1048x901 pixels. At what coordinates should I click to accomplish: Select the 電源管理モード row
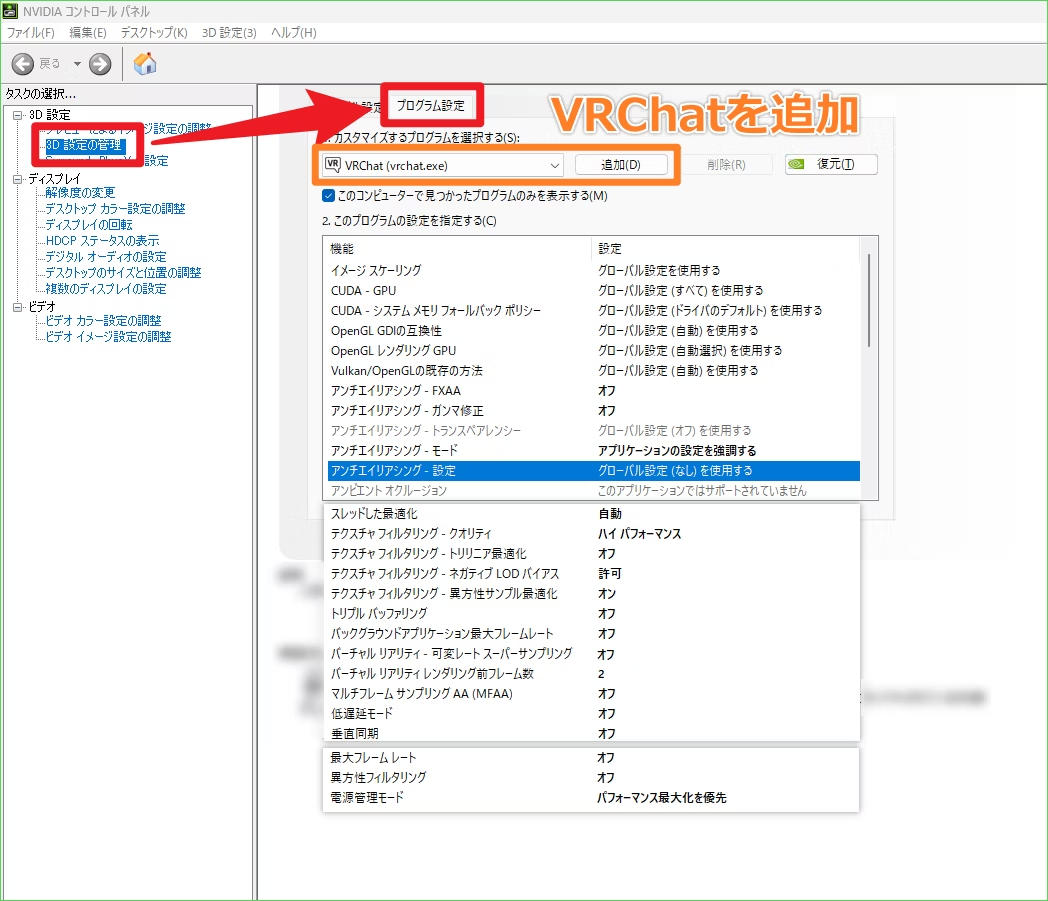594,798
